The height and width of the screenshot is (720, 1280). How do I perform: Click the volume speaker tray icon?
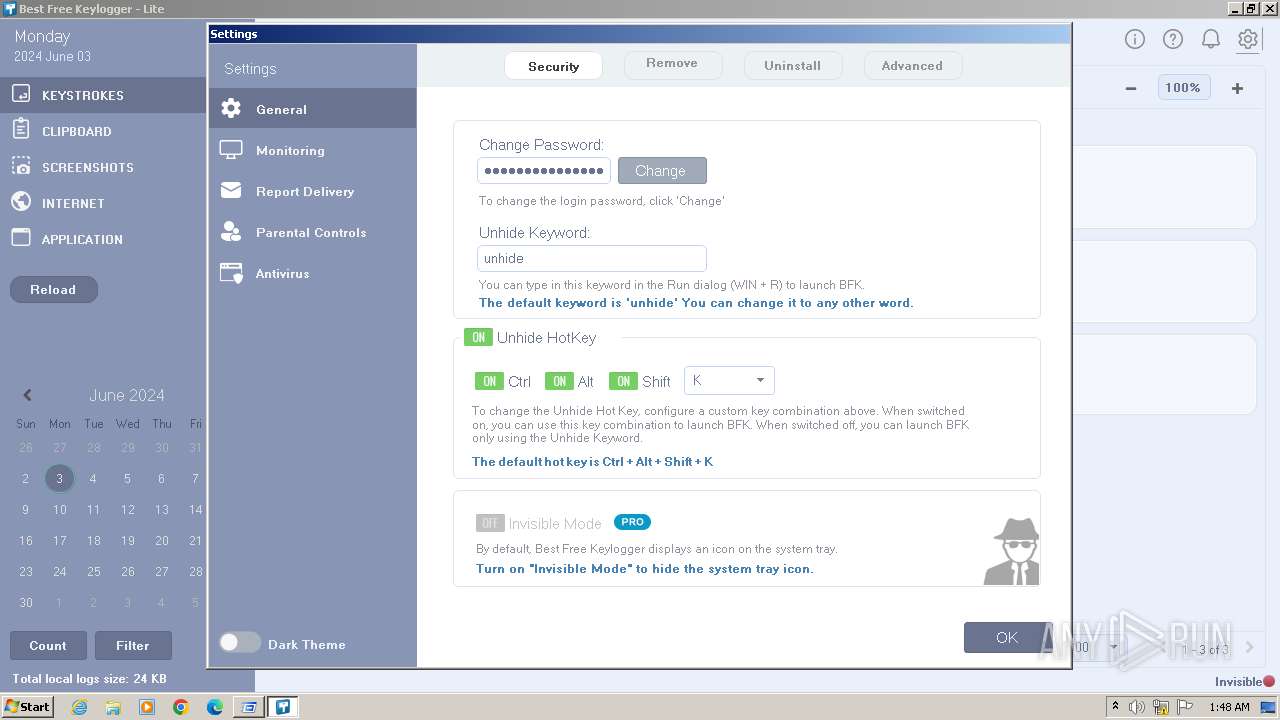tap(1138, 707)
